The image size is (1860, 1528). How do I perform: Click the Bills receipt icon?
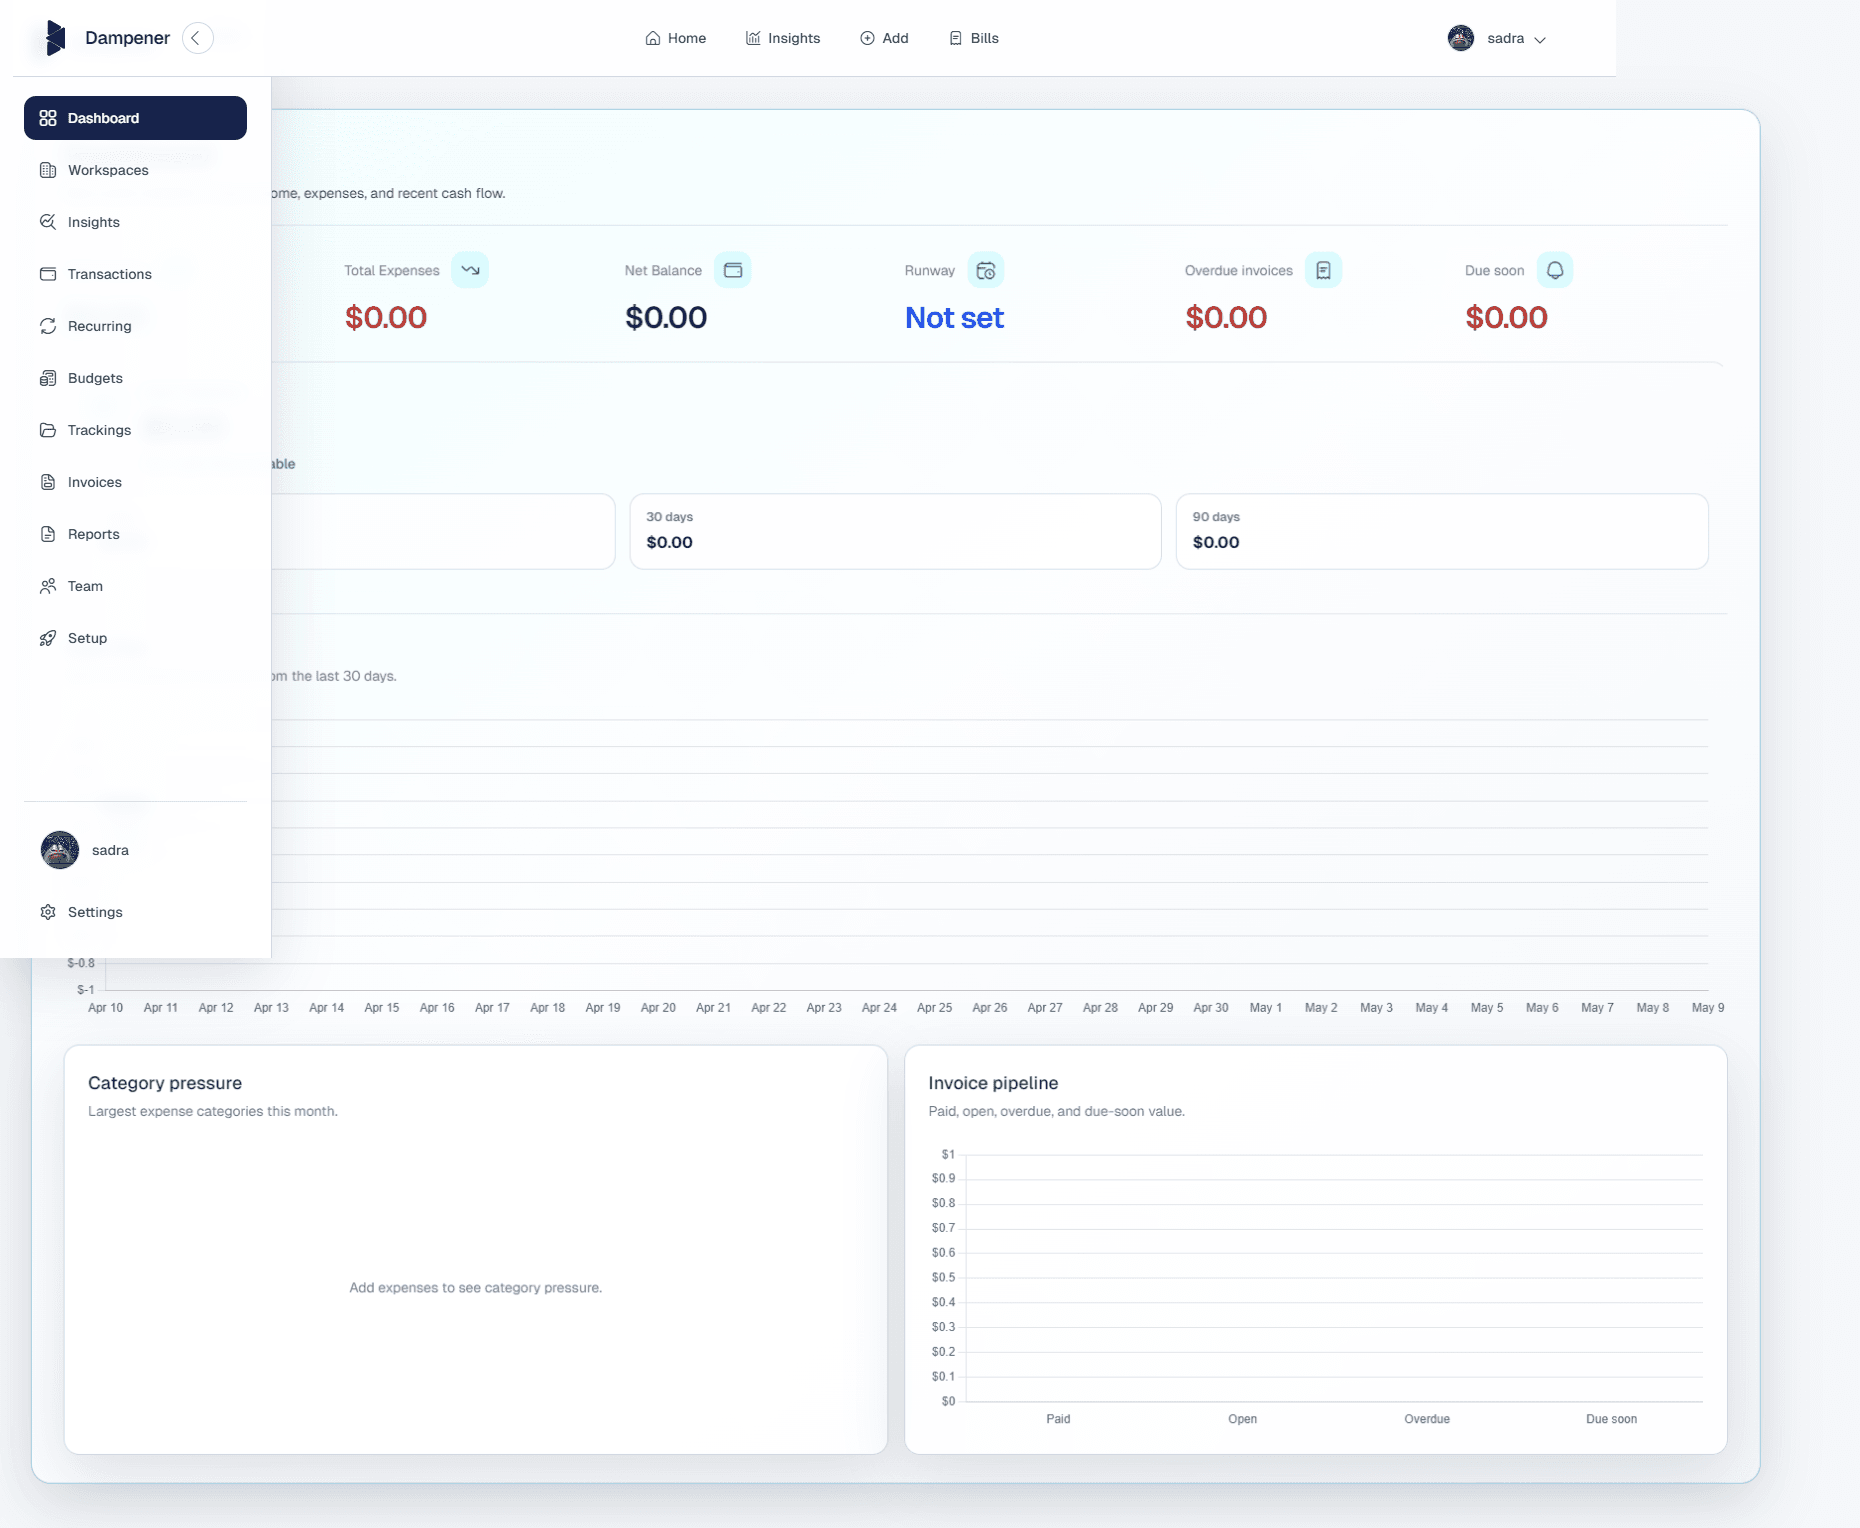click(x=956, y=38)
